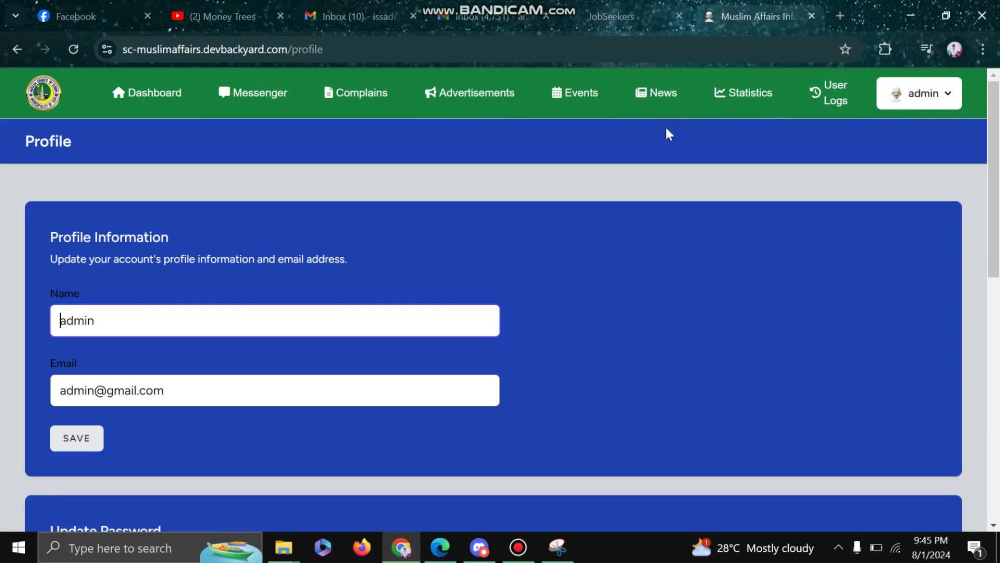Open a new browser tab
1000x563 pixels.
point(840,16)
